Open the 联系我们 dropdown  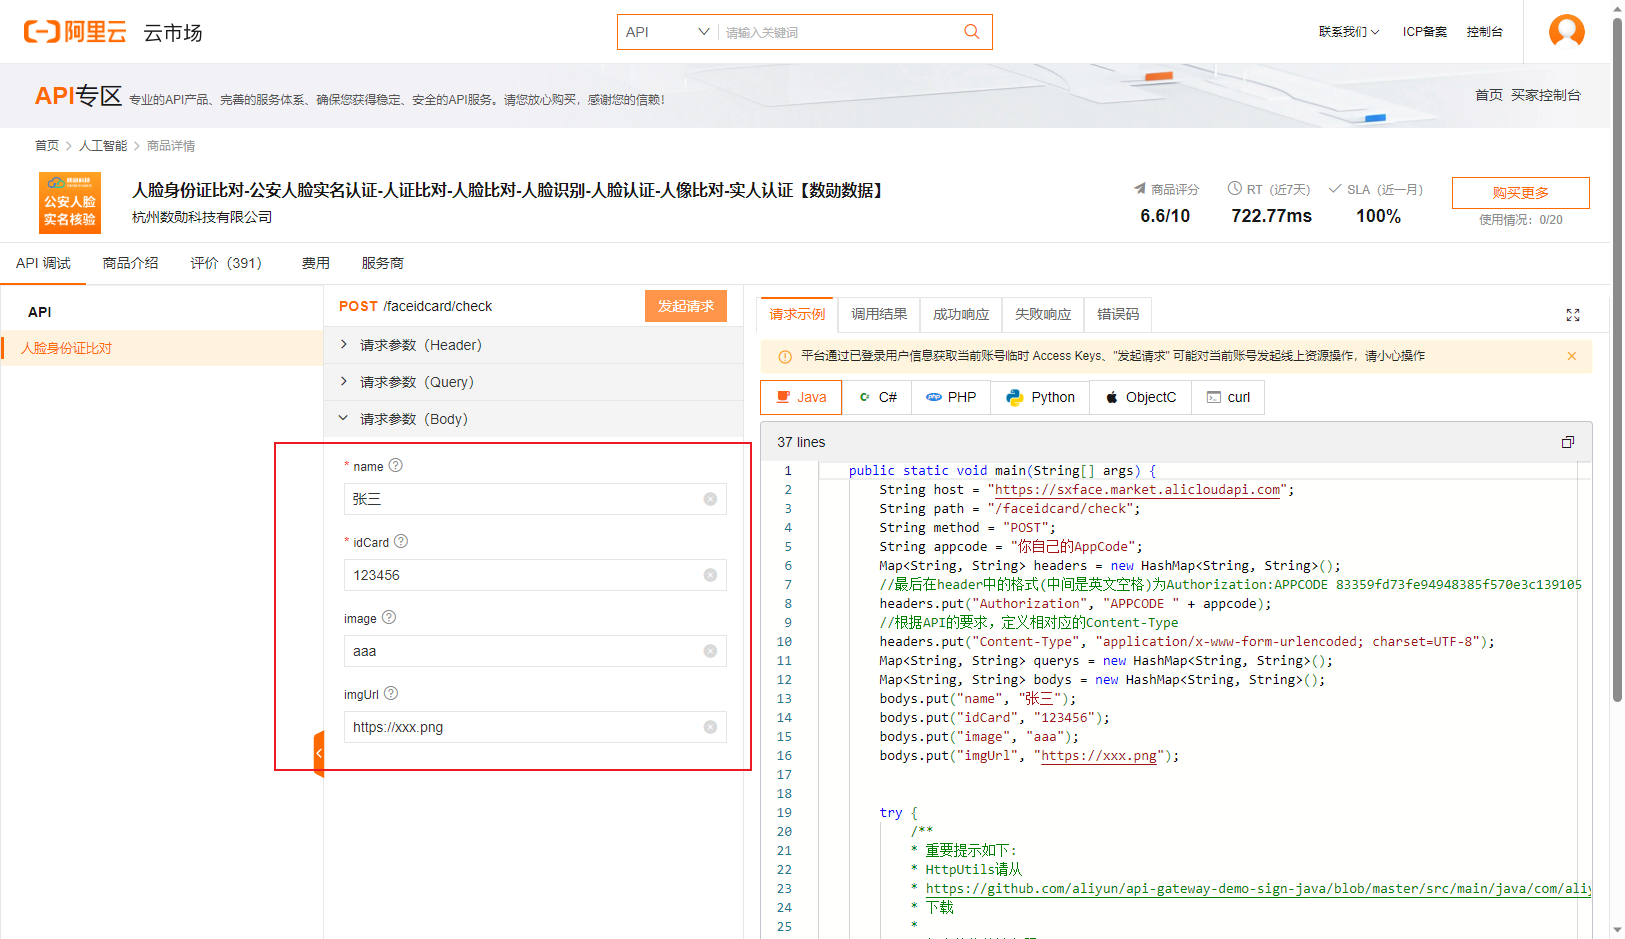(x=1348, y=32)
